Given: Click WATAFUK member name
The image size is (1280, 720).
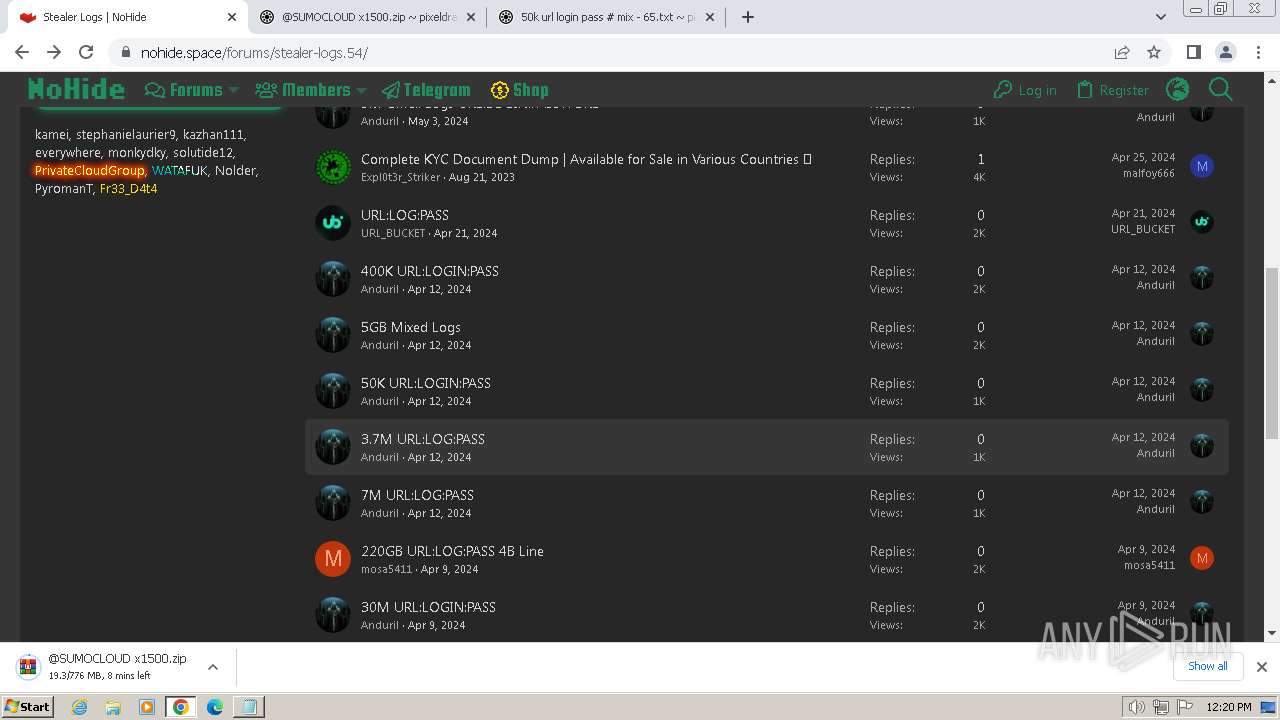Looking at the screenshot, I should coord(180,170).
